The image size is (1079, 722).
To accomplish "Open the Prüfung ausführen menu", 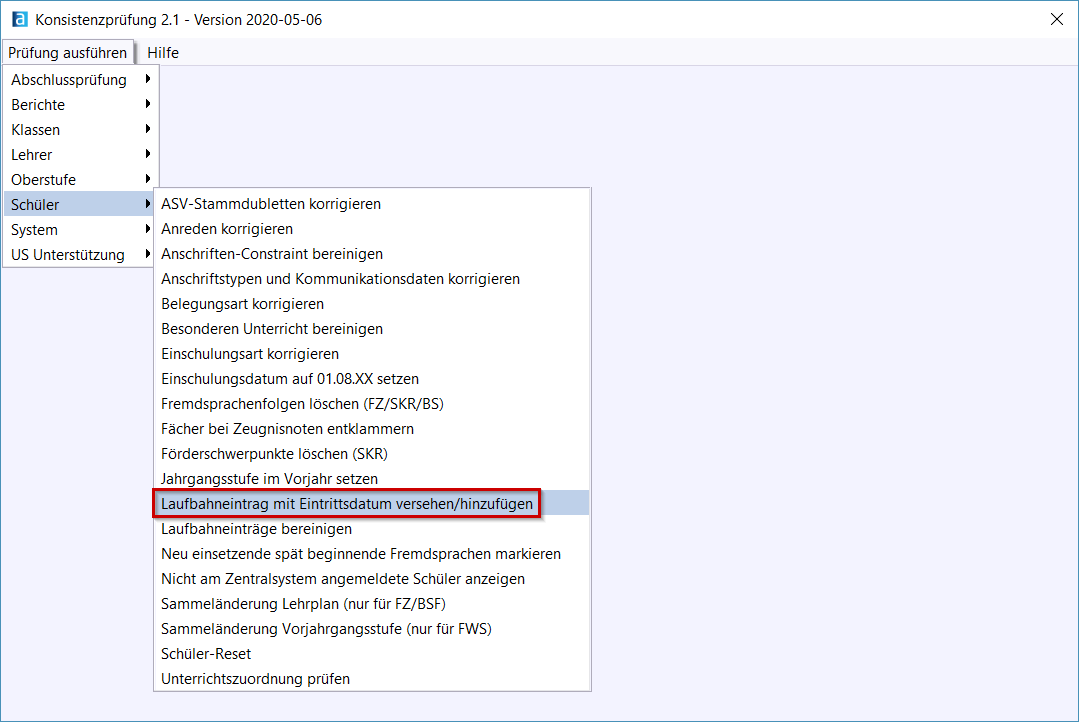I will 67,53.
